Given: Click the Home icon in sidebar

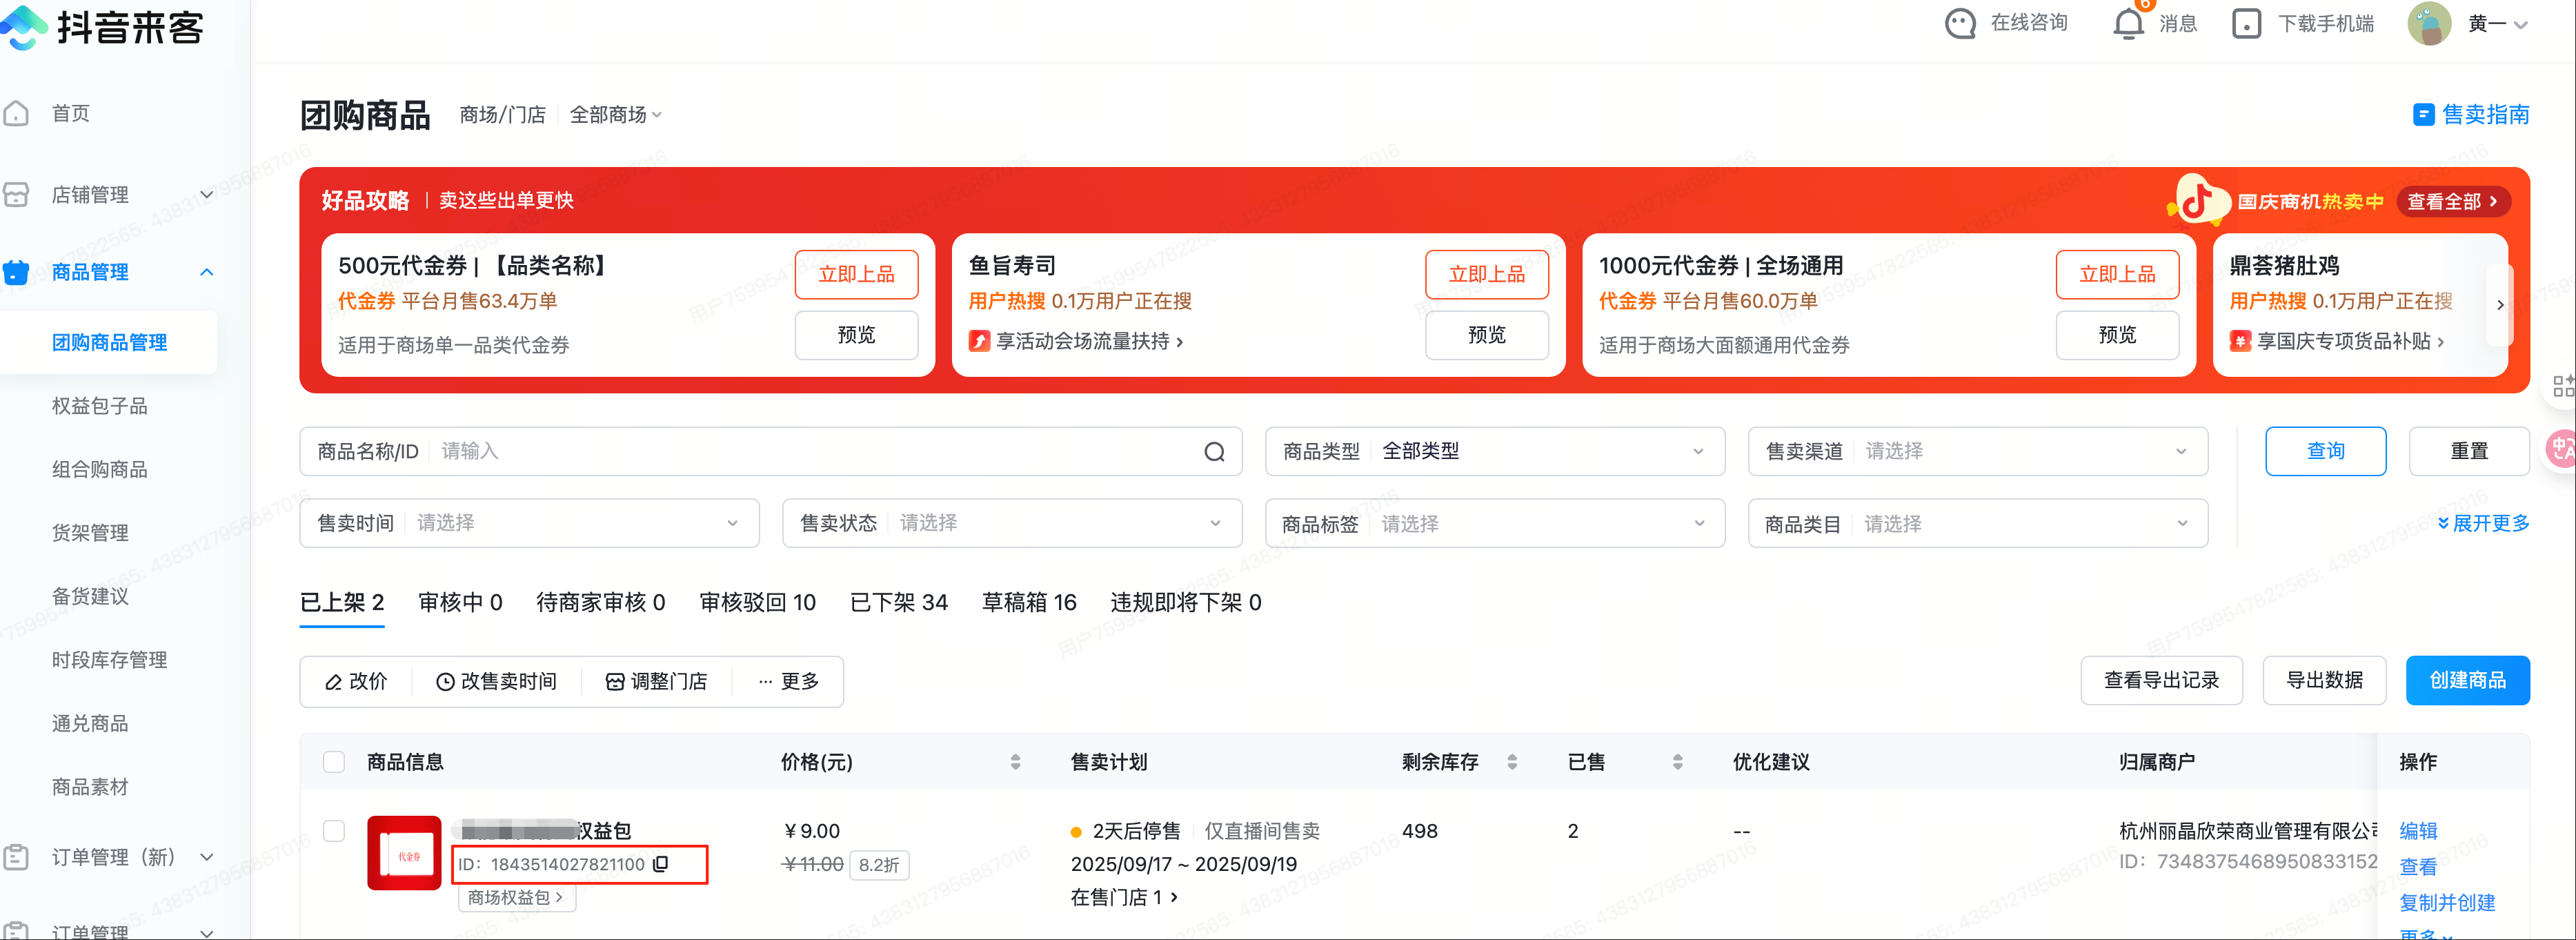Looking at the screenshot, I should [x=17, y=113].
